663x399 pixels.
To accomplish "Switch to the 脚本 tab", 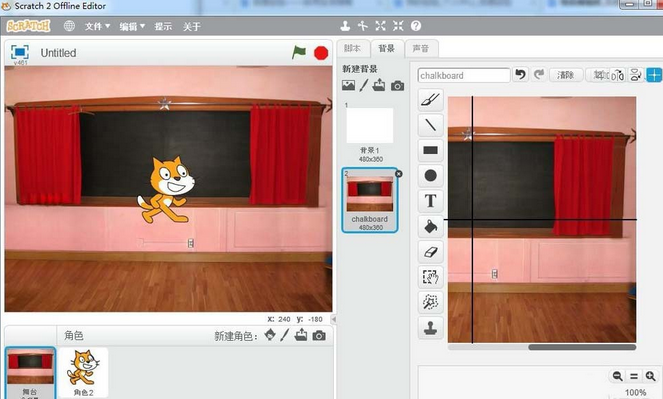I will (x=353, y=48).
